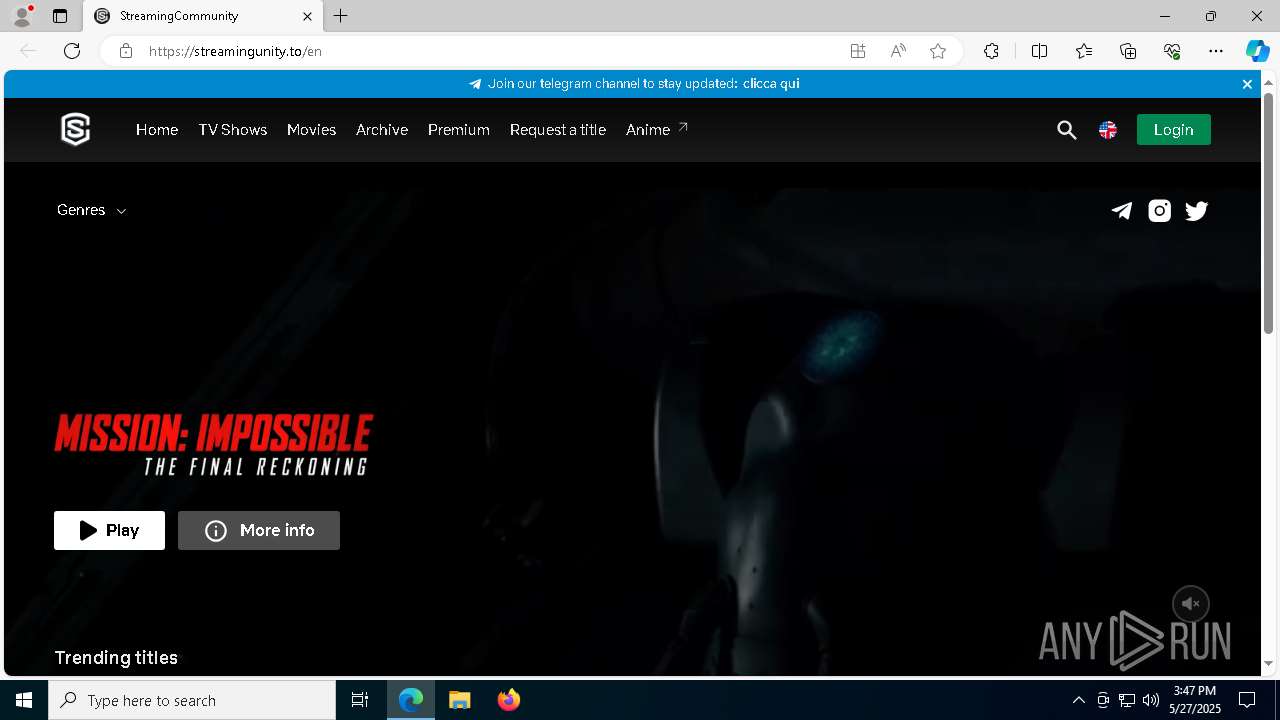Open Browser essentials heart icon

(1172, 51)
